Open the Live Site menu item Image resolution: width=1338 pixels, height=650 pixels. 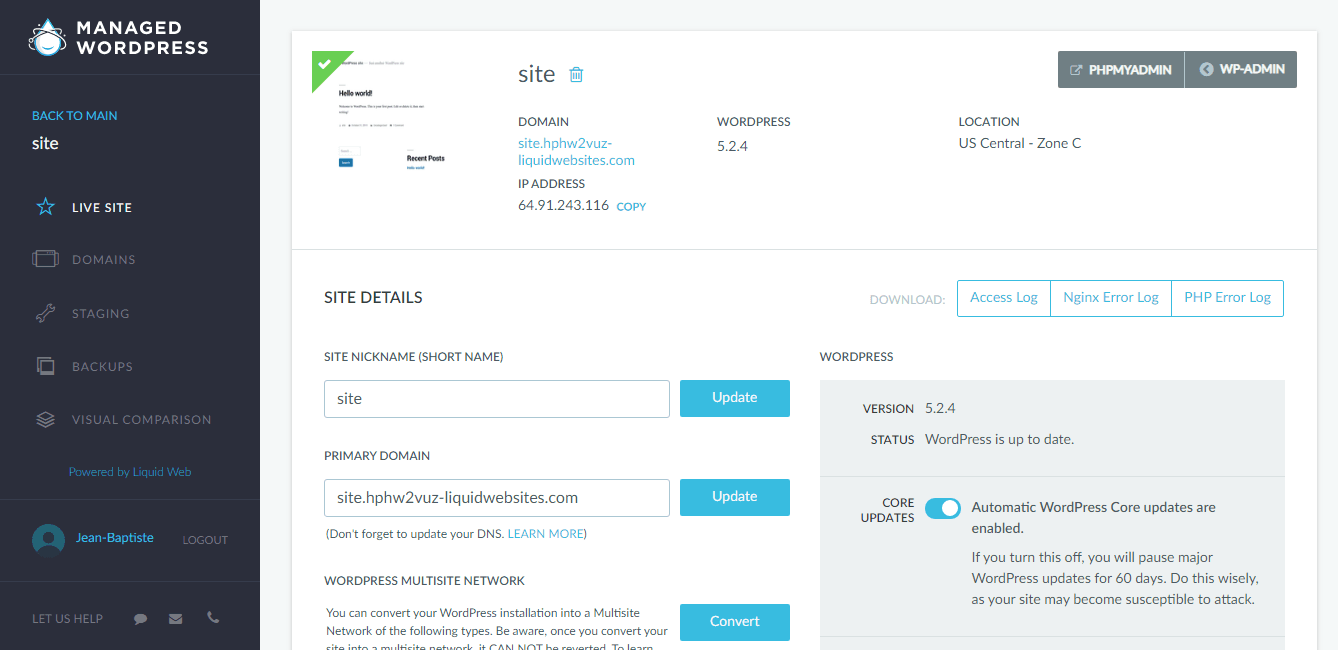(x=102, y=208)
